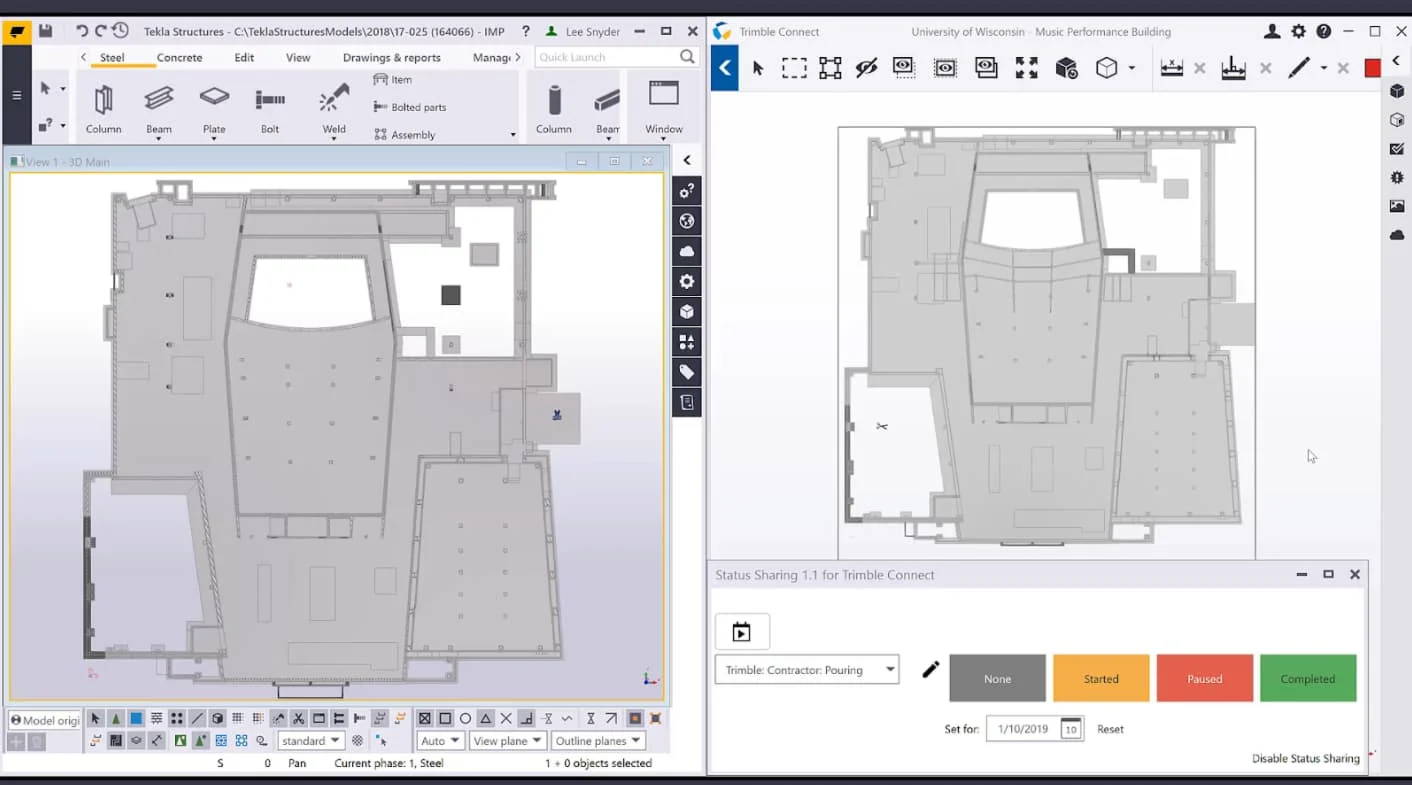This screenshot has width=1412, height=785.
Task: Open the Trimble: Contractor: Pouring dropdown
Action: tap(807, 670)
